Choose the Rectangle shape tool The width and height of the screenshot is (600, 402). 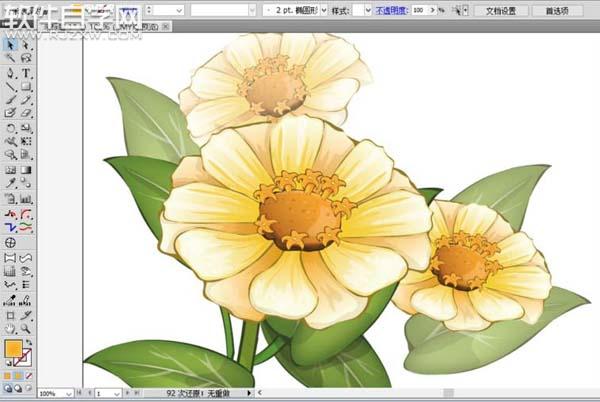[x=27, y=87]
